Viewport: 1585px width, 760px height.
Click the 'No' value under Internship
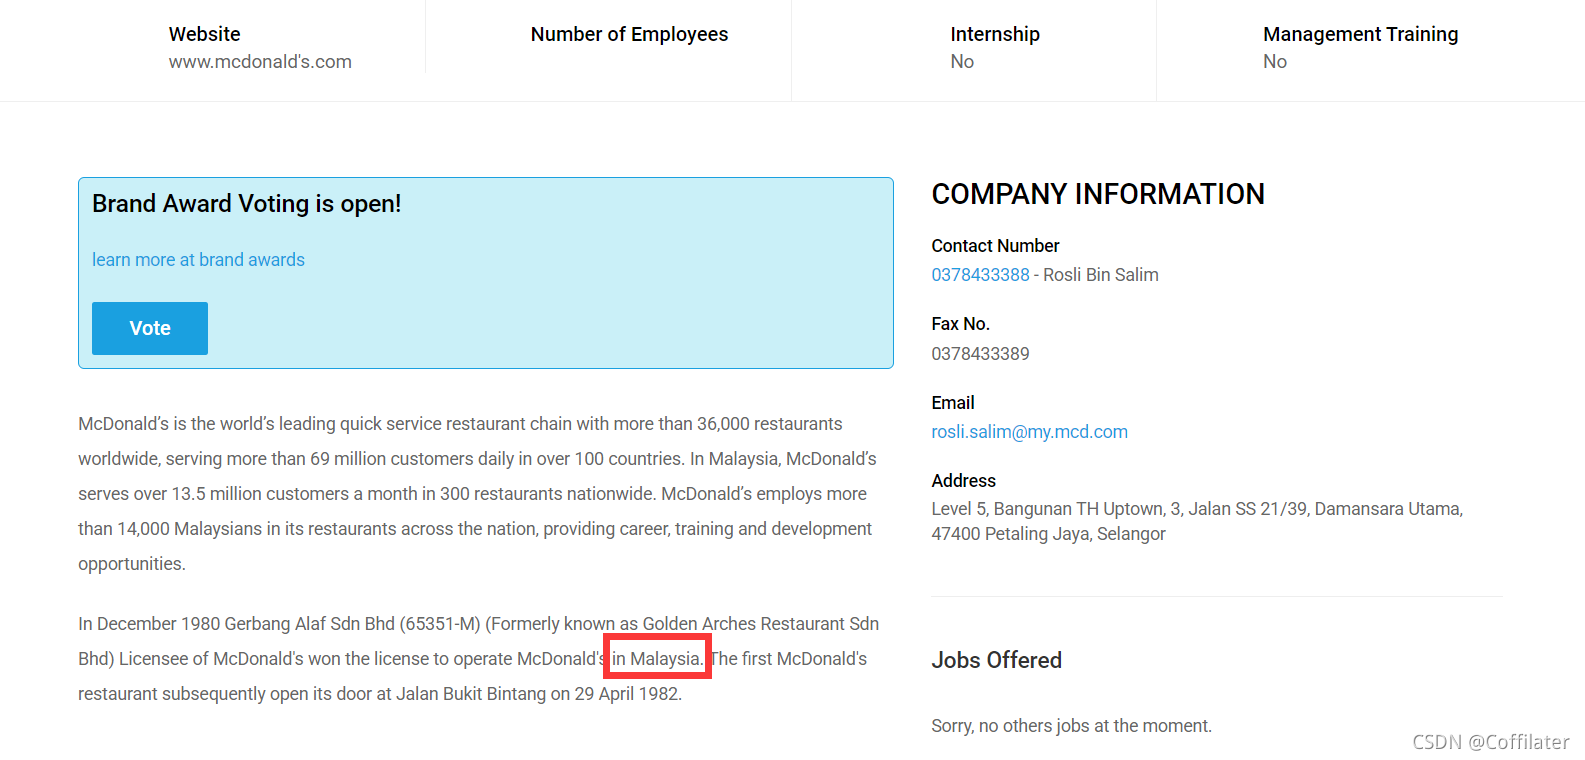click(x=962, y=62)
